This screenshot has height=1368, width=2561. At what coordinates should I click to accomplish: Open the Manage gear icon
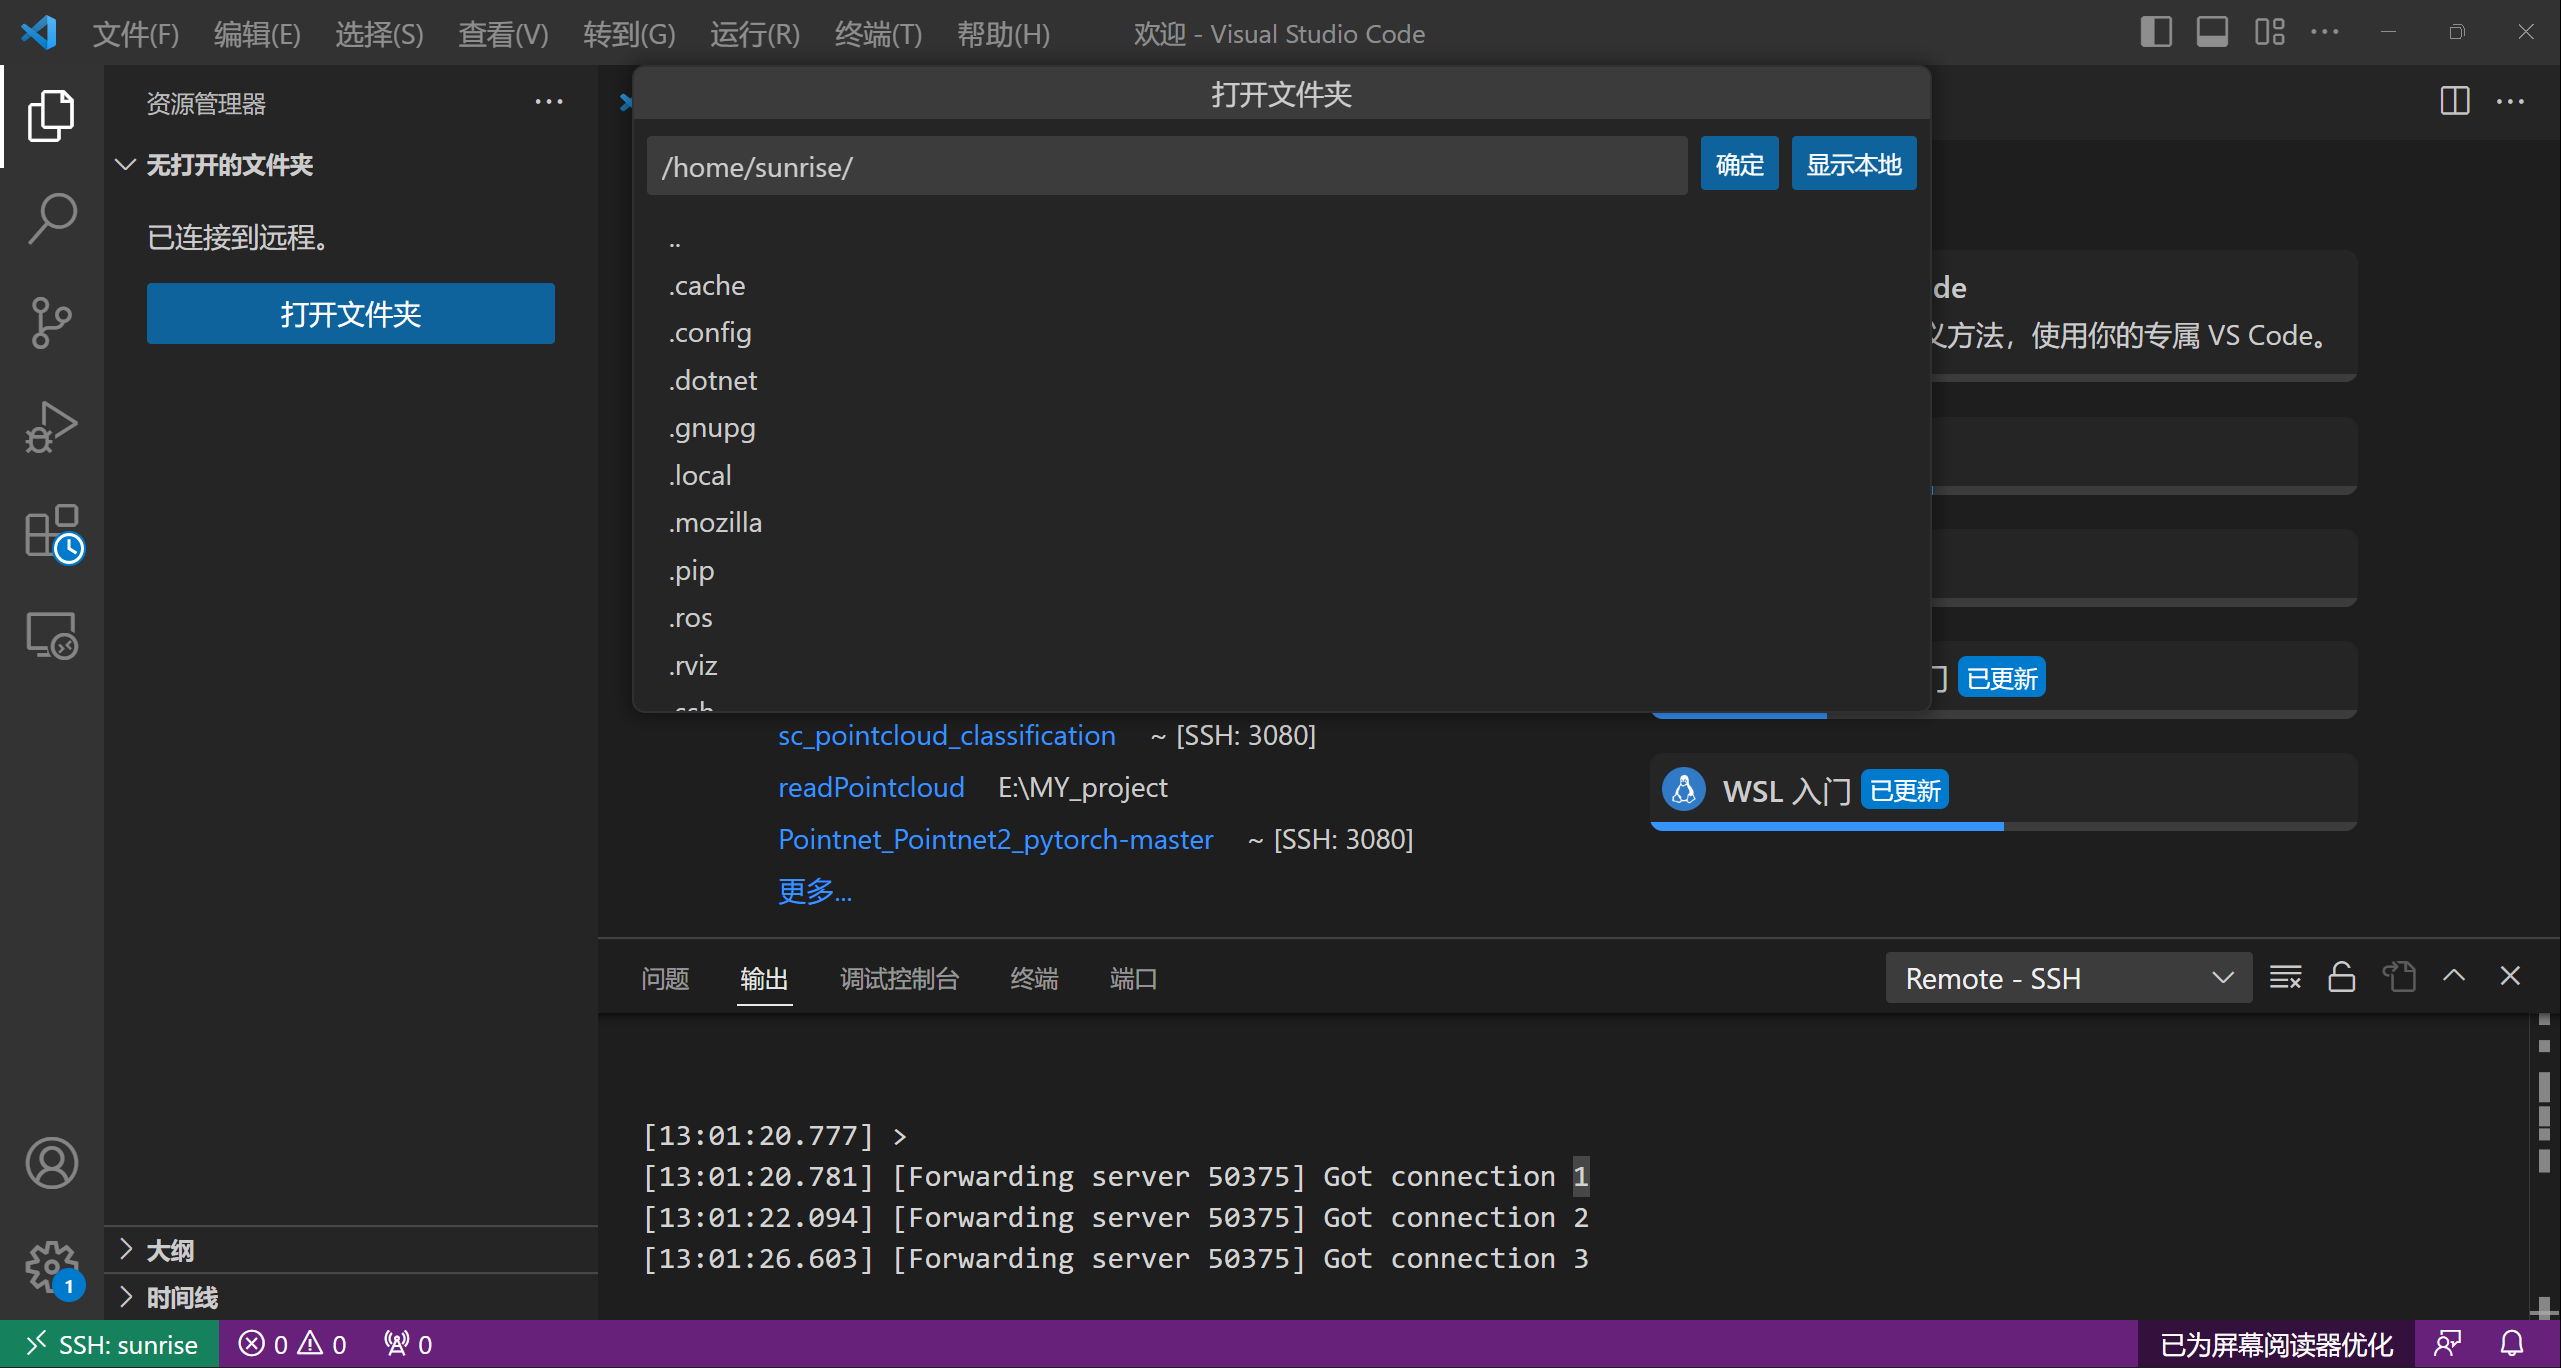tap(51, 1268)
